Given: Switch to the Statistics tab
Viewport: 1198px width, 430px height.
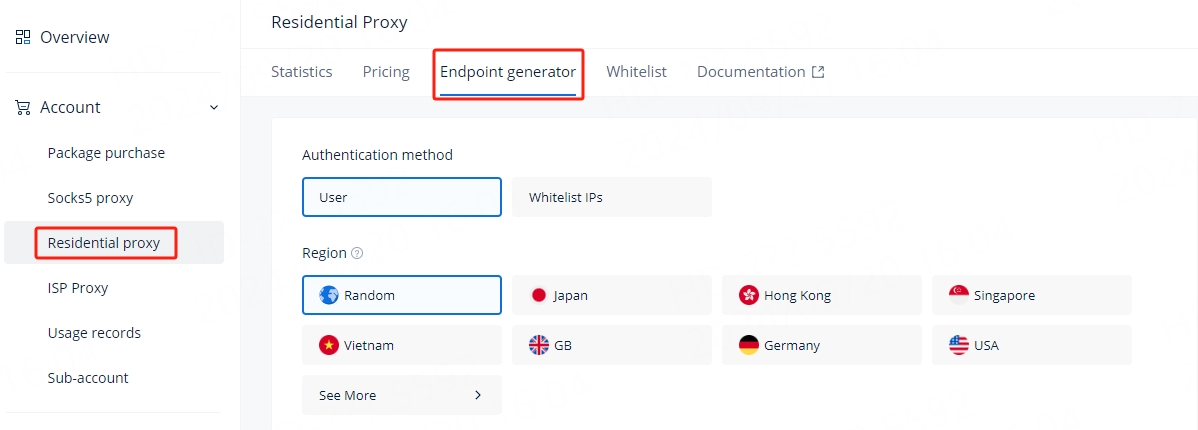Looking at the screenshot, I should [x=302, y=72].
